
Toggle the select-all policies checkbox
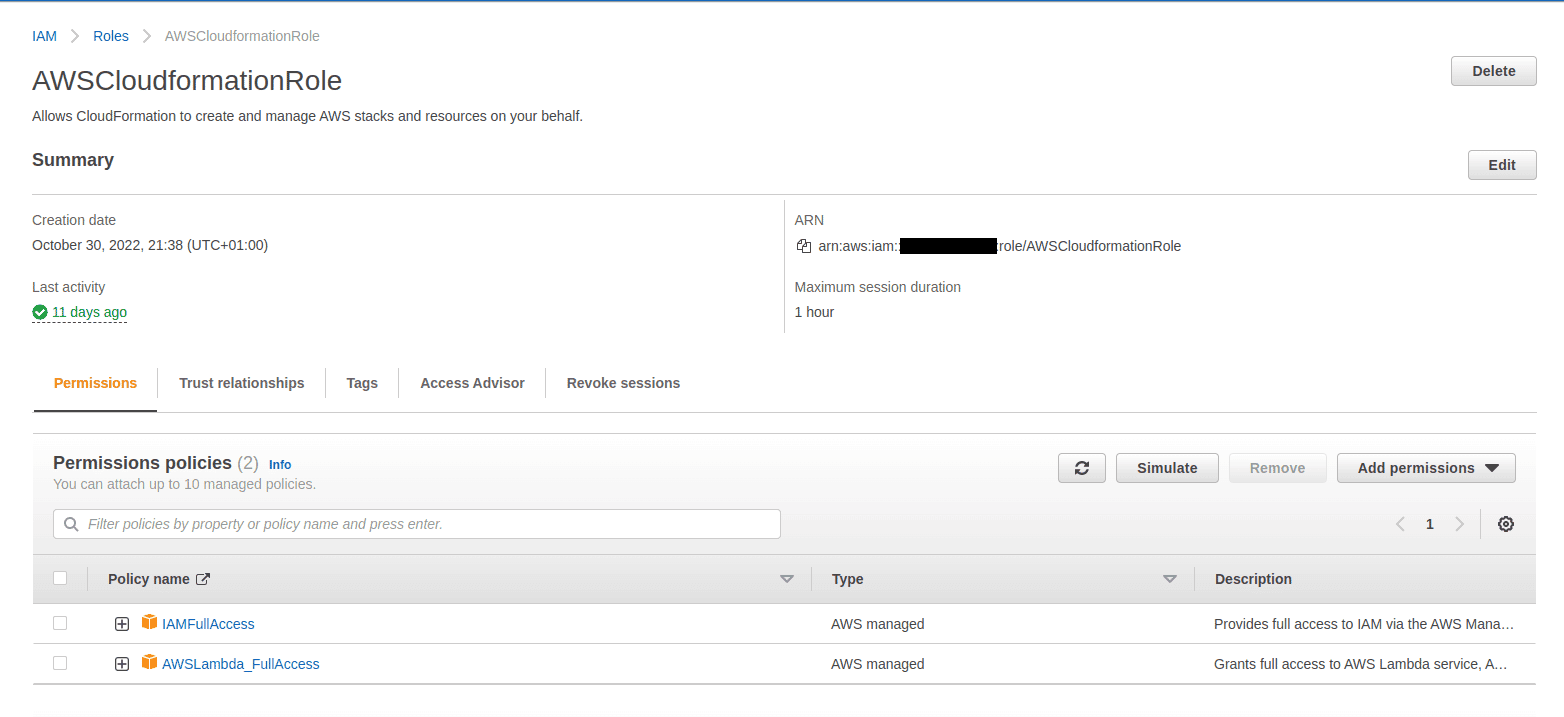coord(60,578)
